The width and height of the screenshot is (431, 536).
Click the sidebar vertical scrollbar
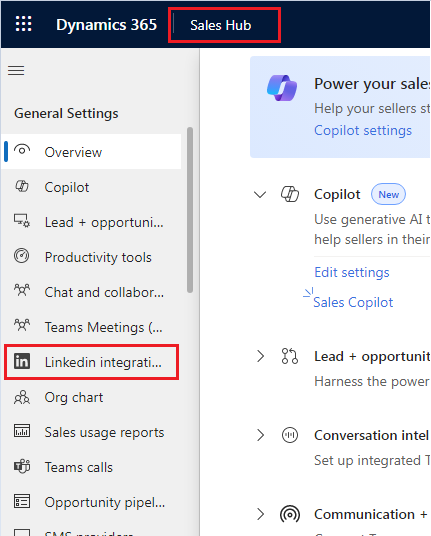[x=190, y=210]
